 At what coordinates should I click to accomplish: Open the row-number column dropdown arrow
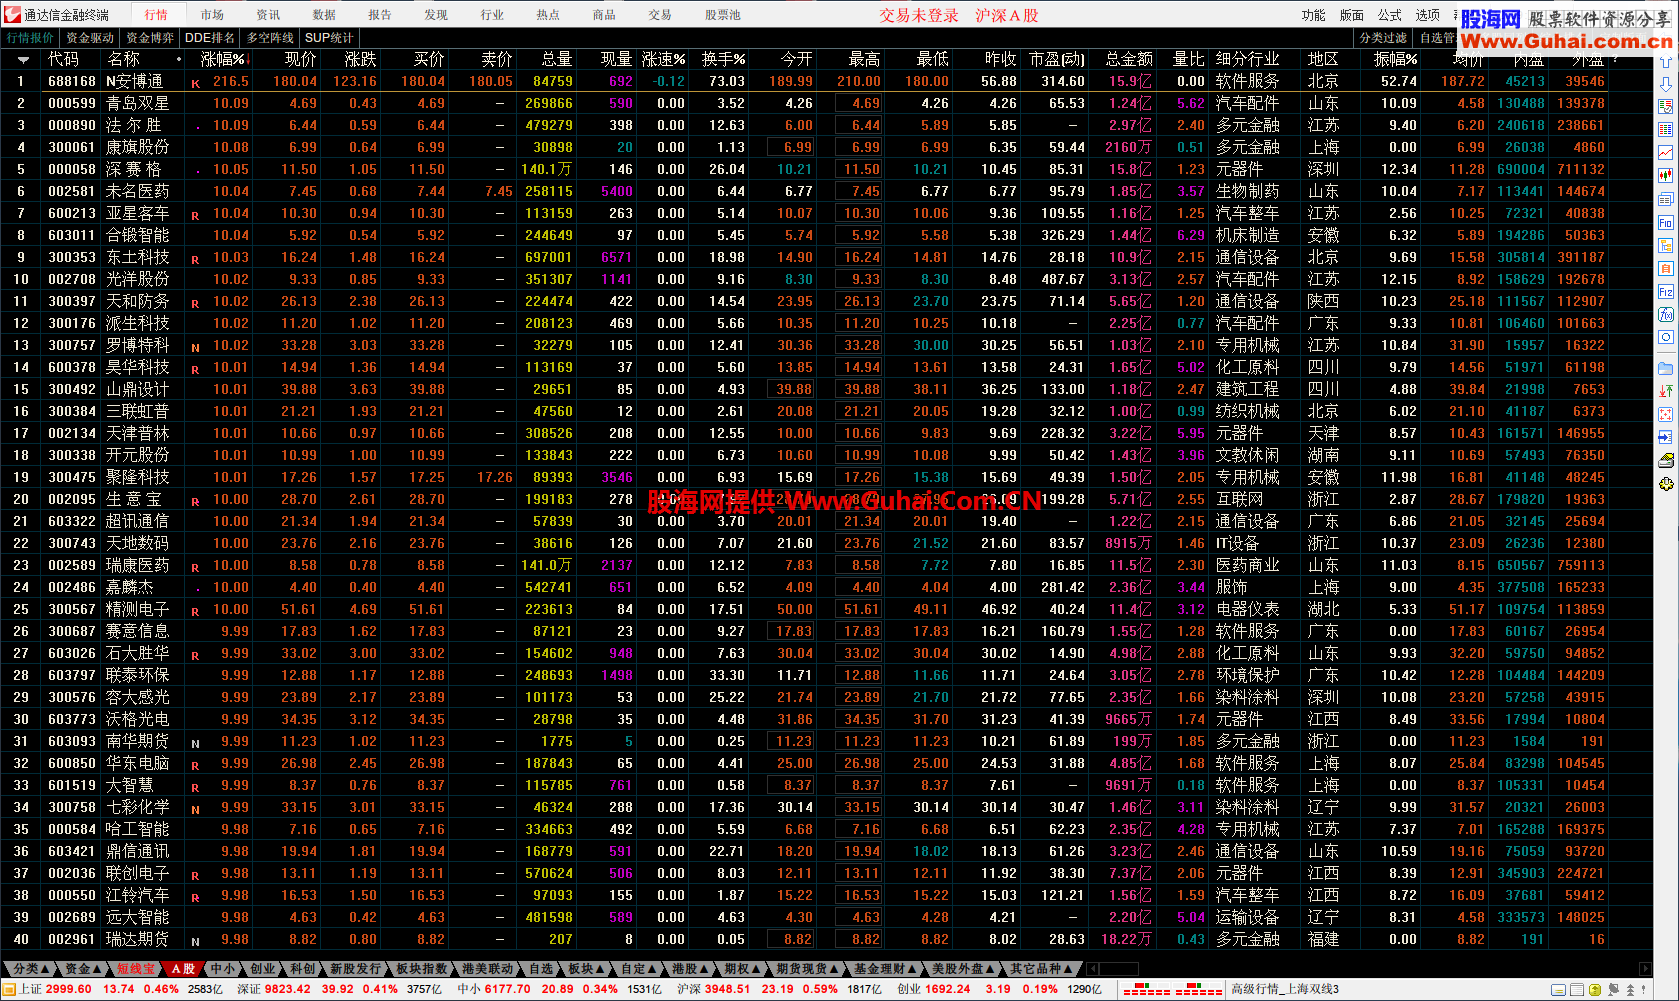(21, 60)
